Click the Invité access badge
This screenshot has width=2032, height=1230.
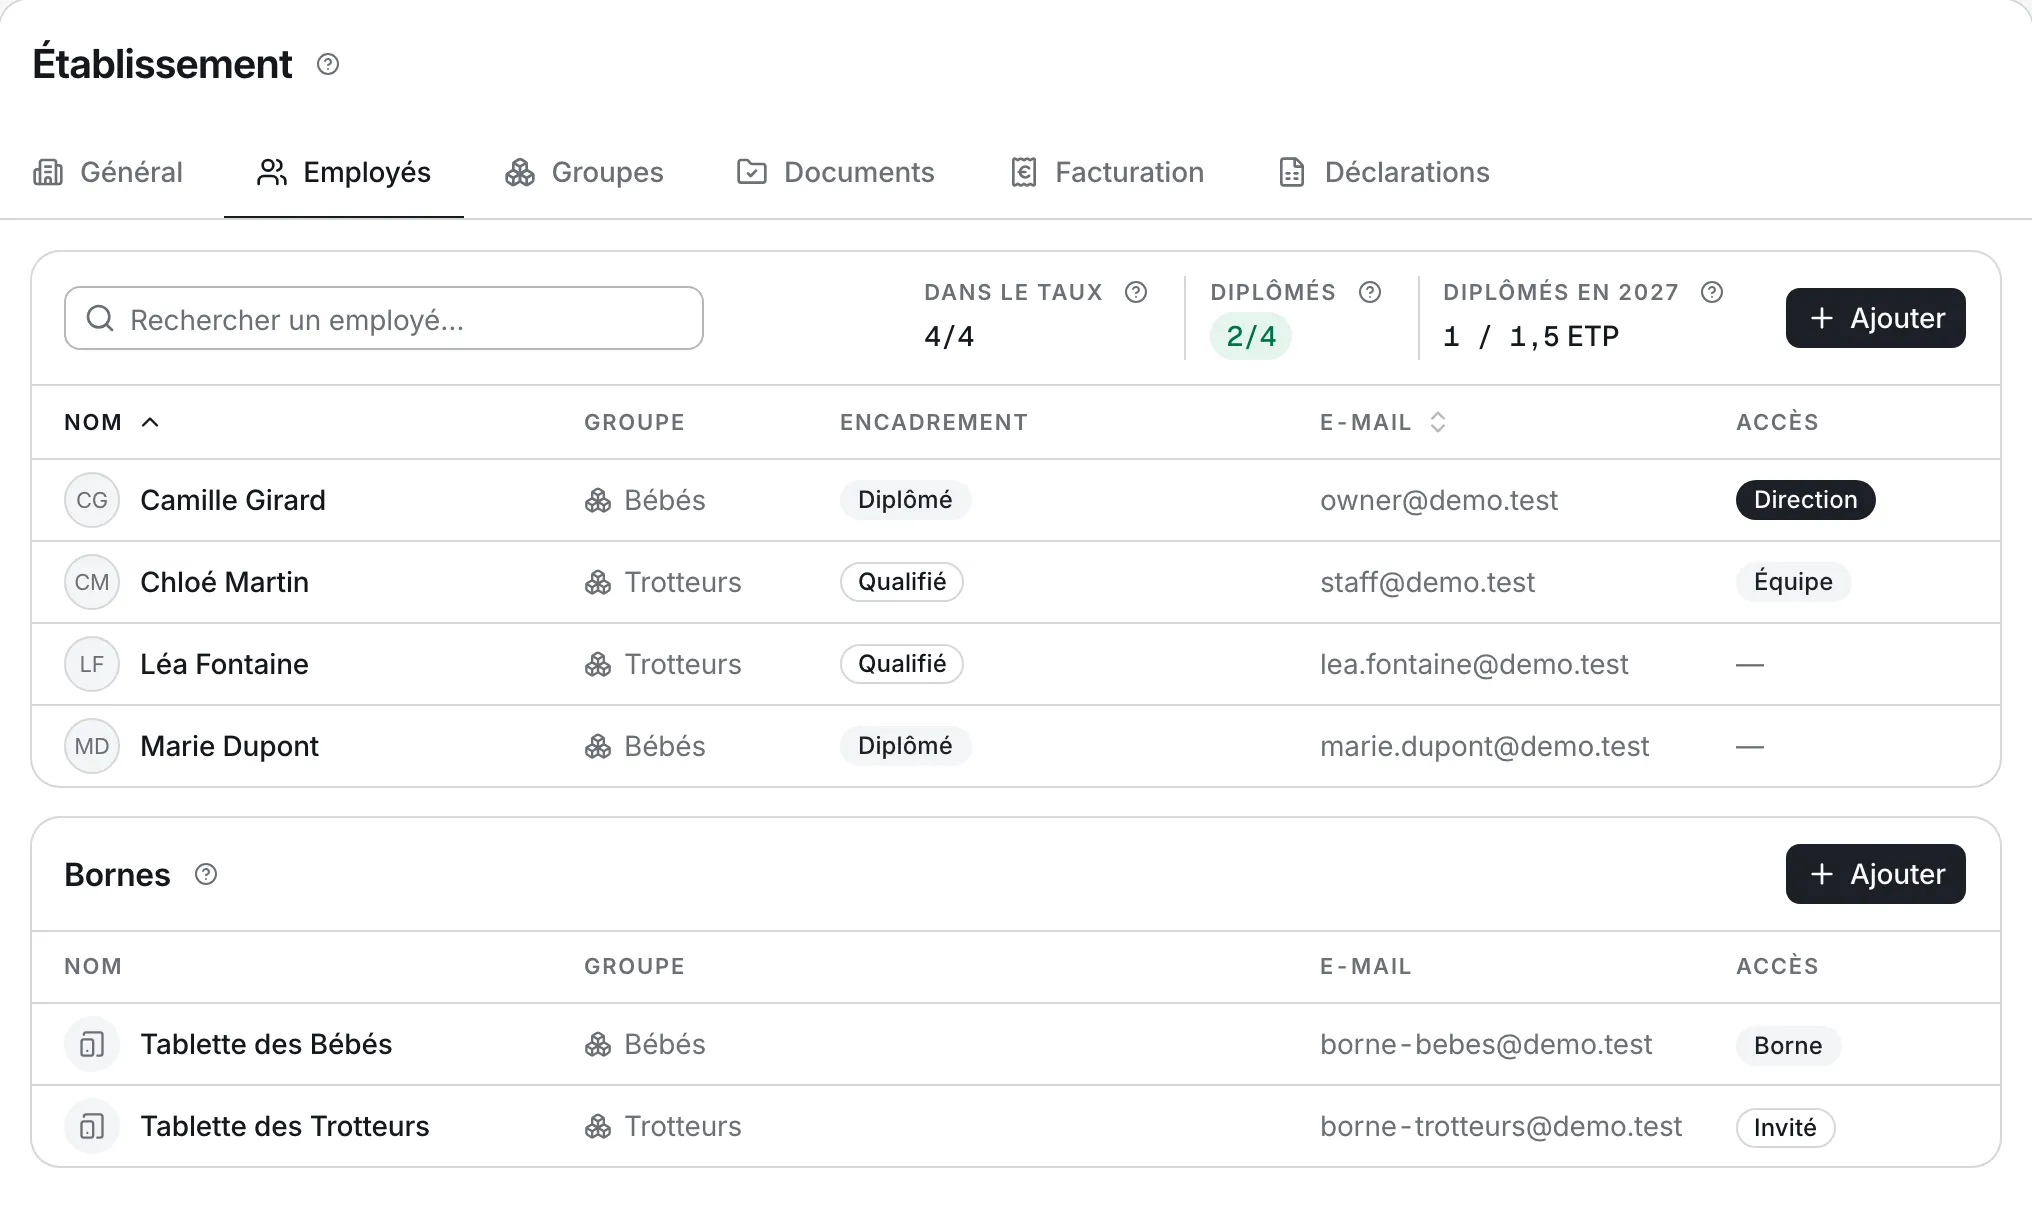click(x=1785, y=1127)
